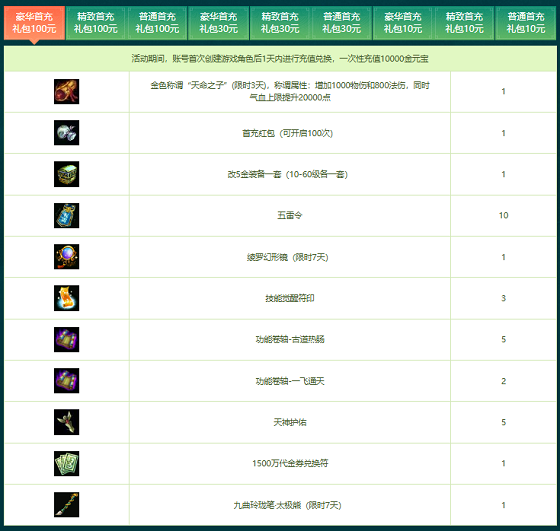Click the 功能卷轴-一飞通天 scroll icon

point(66,381)
